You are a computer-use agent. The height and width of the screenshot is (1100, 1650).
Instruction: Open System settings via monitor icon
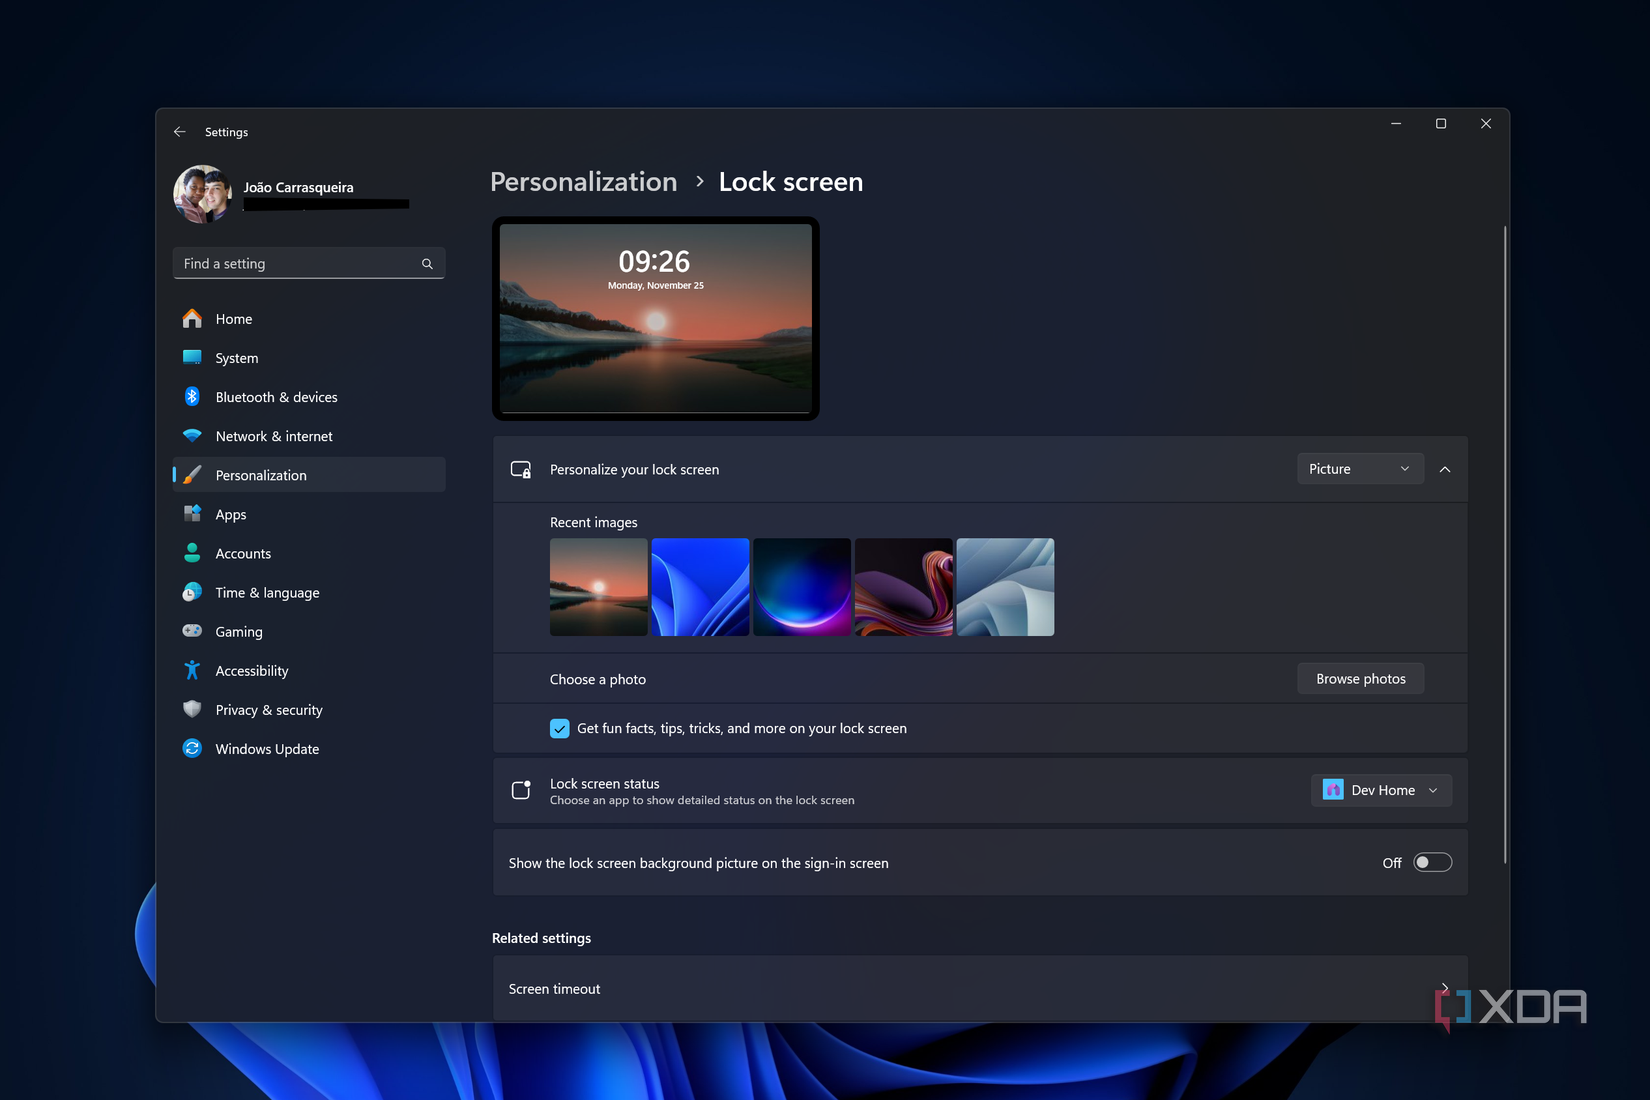(192, 357)
